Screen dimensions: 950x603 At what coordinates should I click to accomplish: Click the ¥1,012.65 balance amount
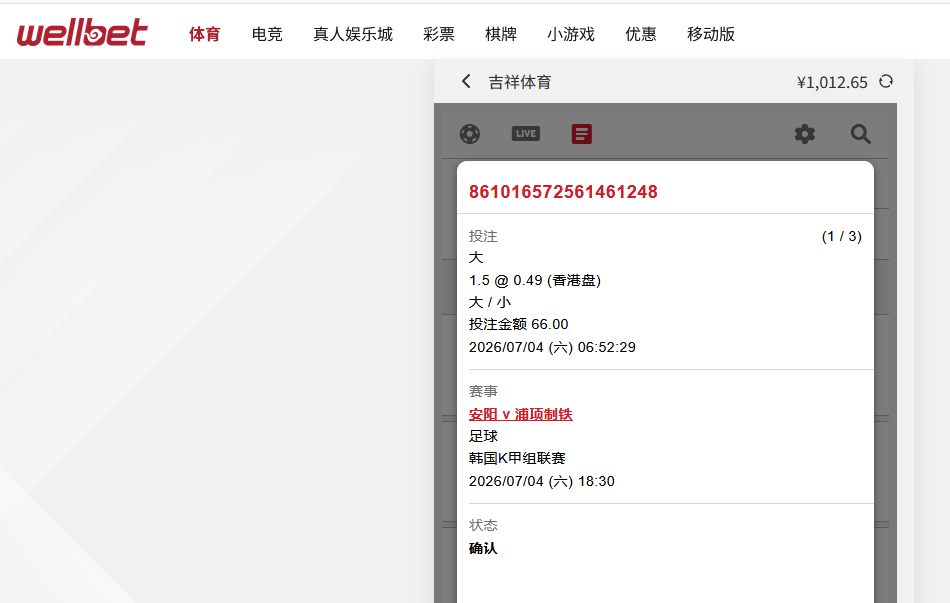[832, 82]
